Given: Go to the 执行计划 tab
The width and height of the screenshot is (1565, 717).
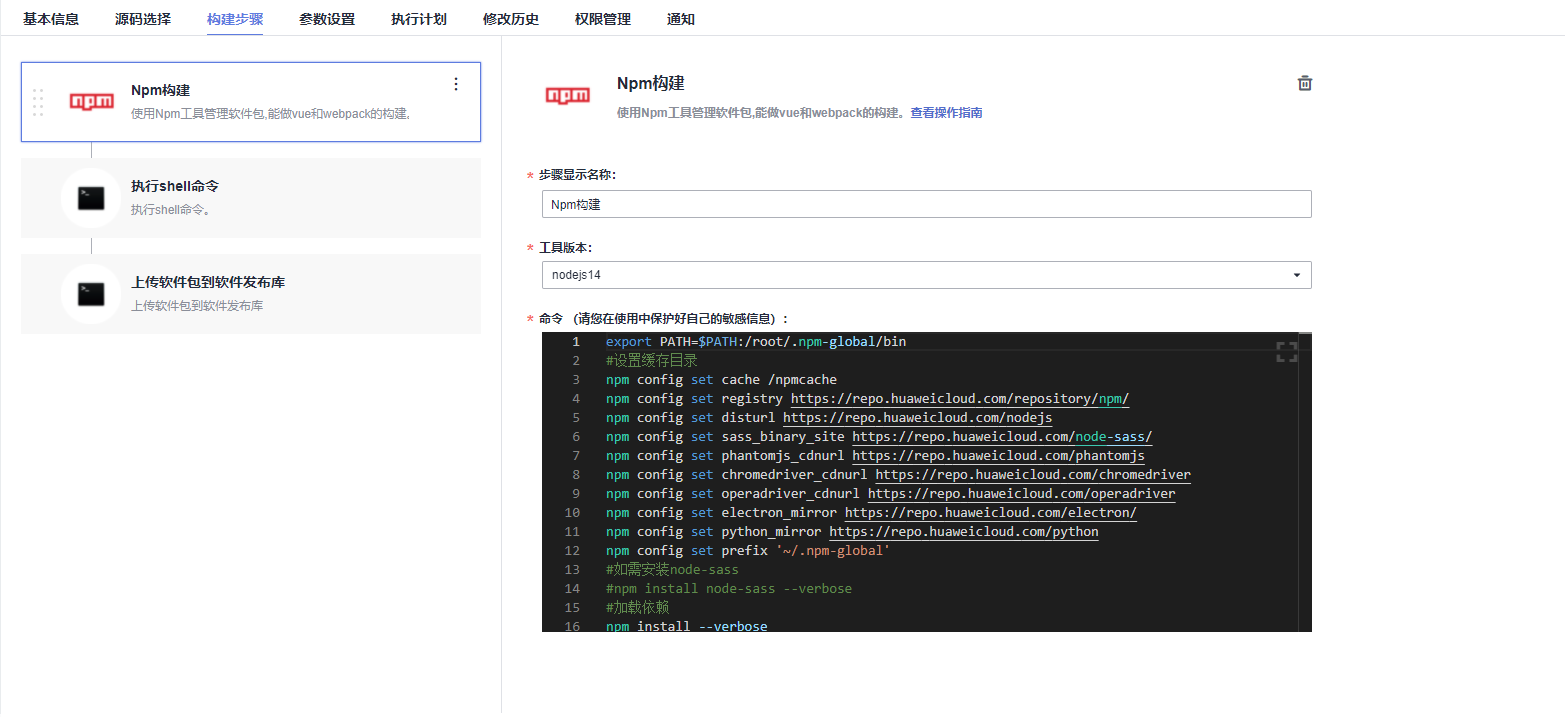Looking at the screenshot, I should tap(419, 19).
